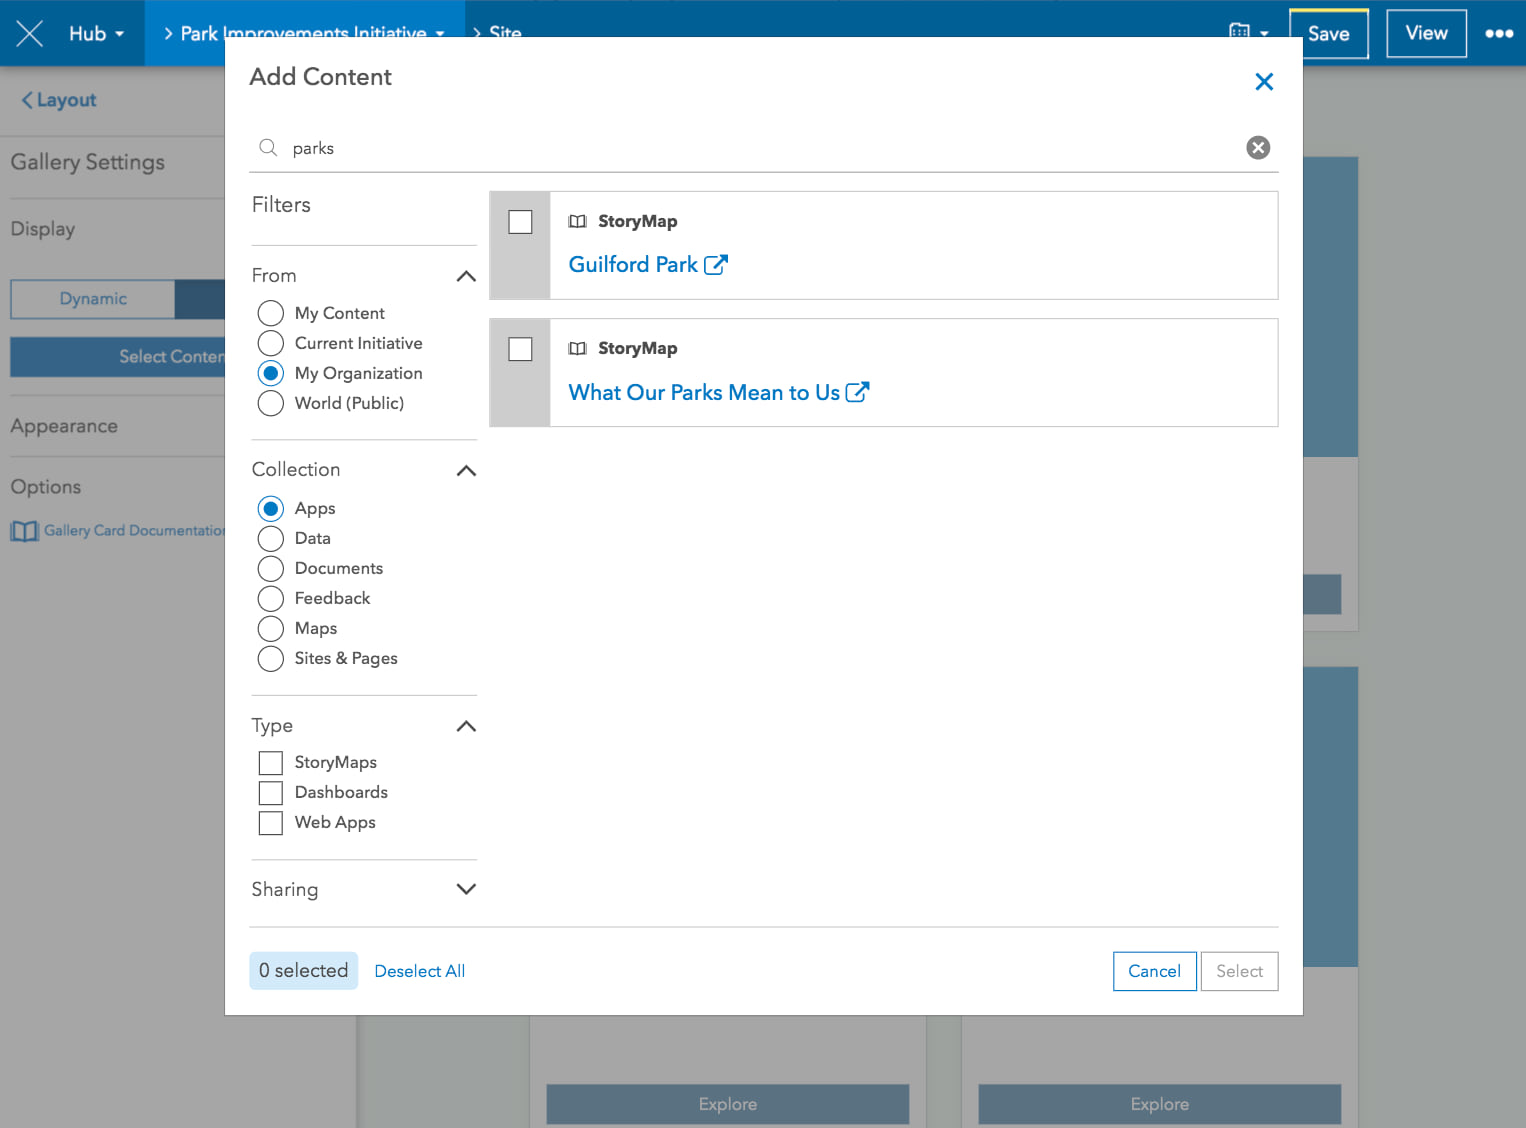Collapse the Type filter section
Screen dimensions: 1526x1128
[x=466, y=726]
